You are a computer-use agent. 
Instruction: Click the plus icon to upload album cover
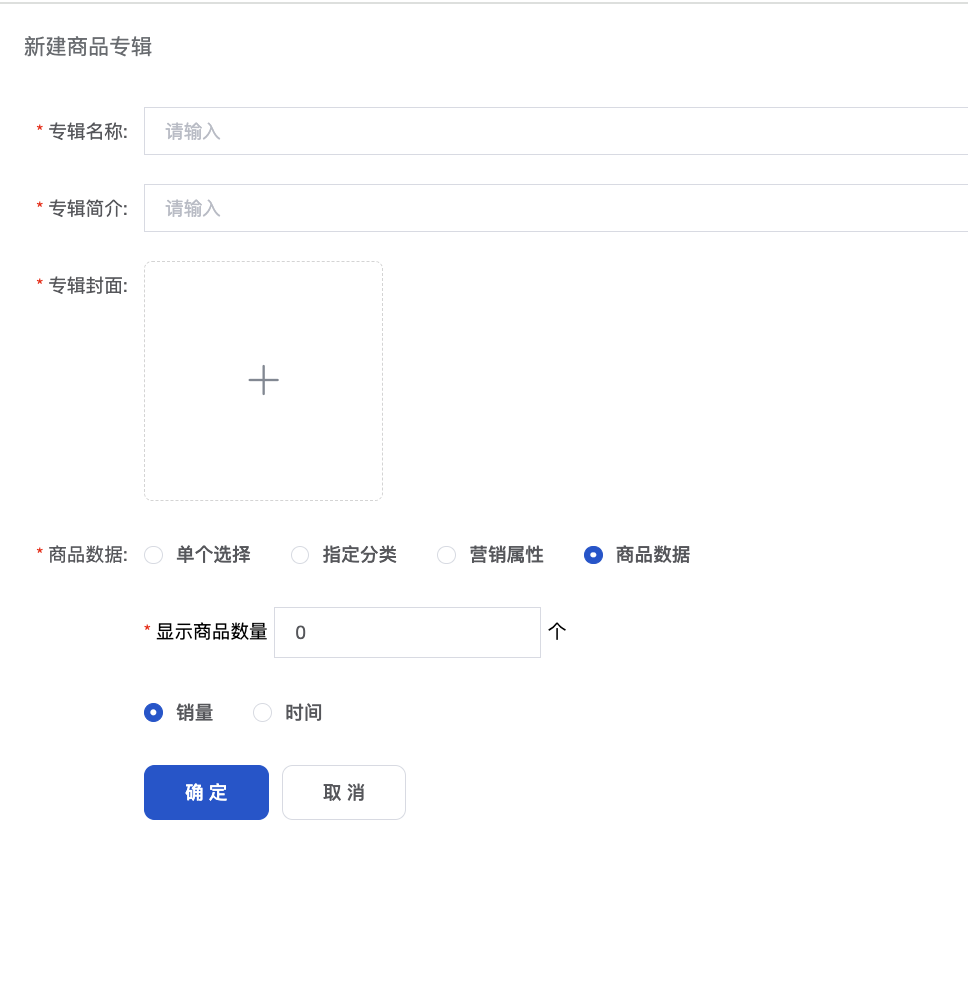click(263, 380)
